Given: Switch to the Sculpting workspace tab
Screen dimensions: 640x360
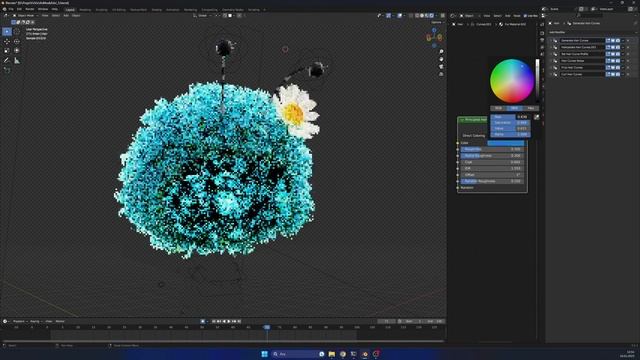Looking at the screenshot, I should [101, 9].
